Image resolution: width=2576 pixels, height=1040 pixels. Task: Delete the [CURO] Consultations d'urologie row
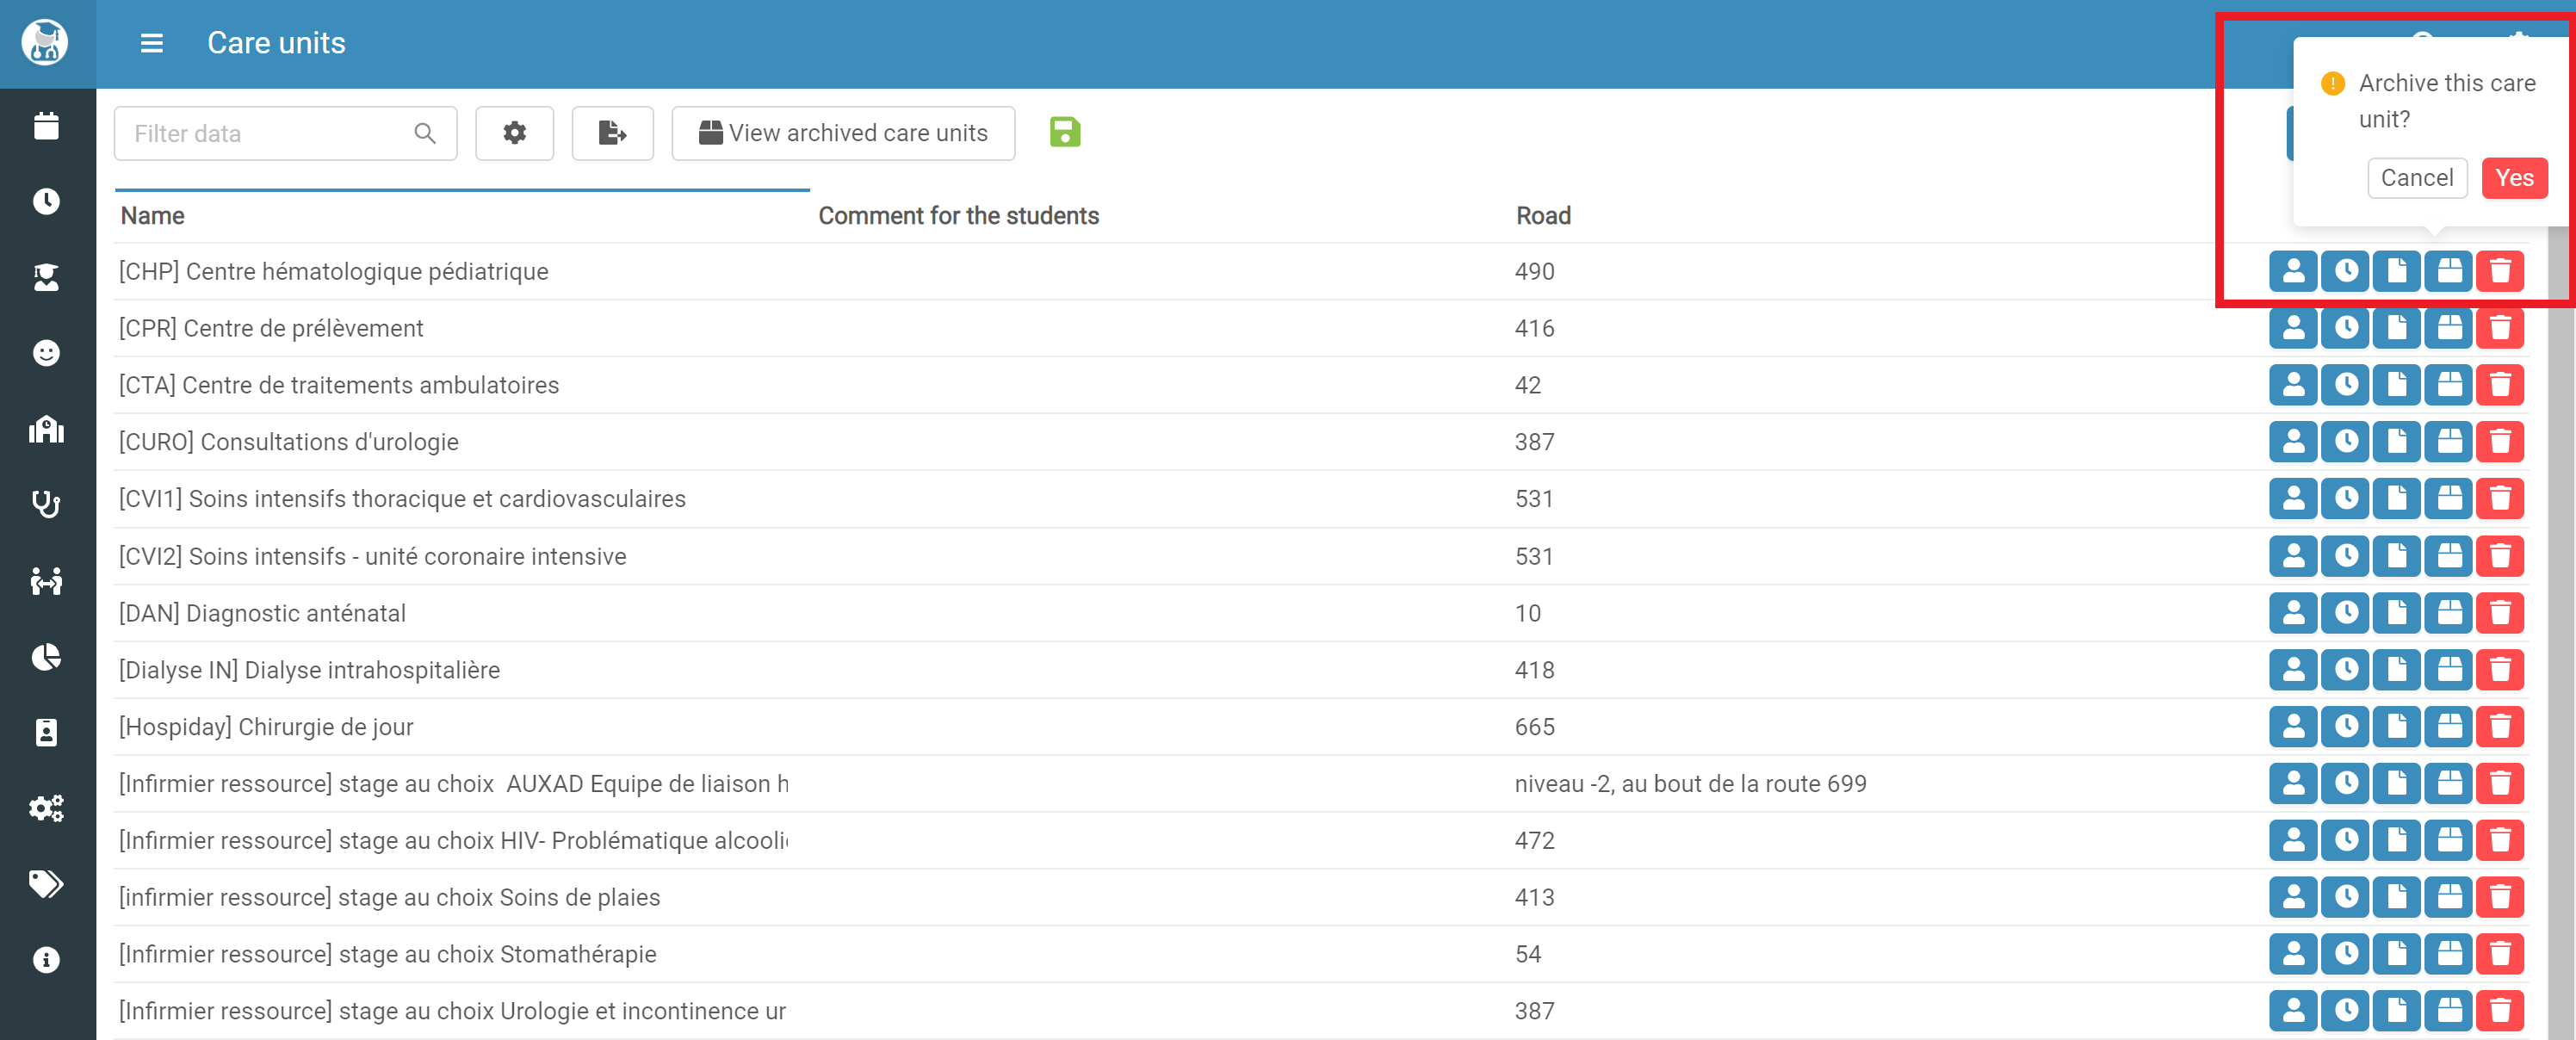tap(2500, 442)
